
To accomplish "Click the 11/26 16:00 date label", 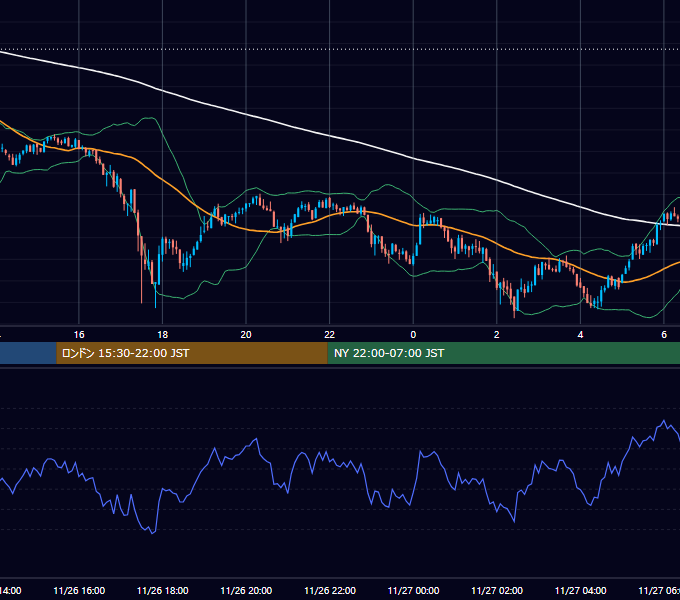I will 79,590.
